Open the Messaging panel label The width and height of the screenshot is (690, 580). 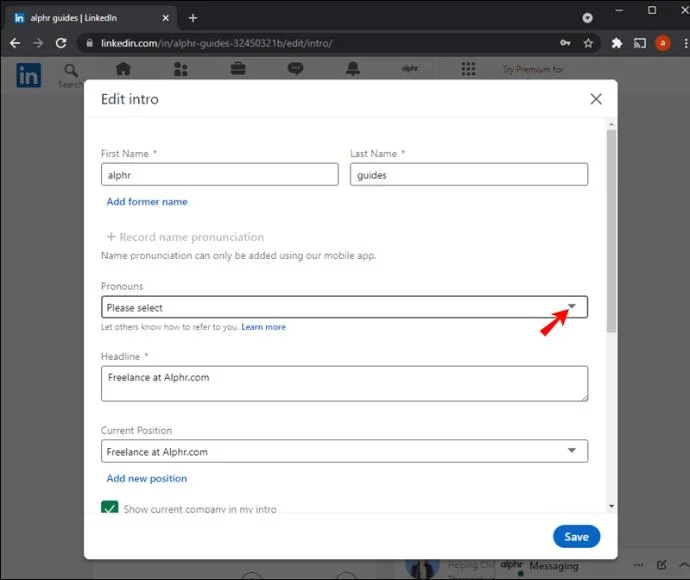point(554,566)
